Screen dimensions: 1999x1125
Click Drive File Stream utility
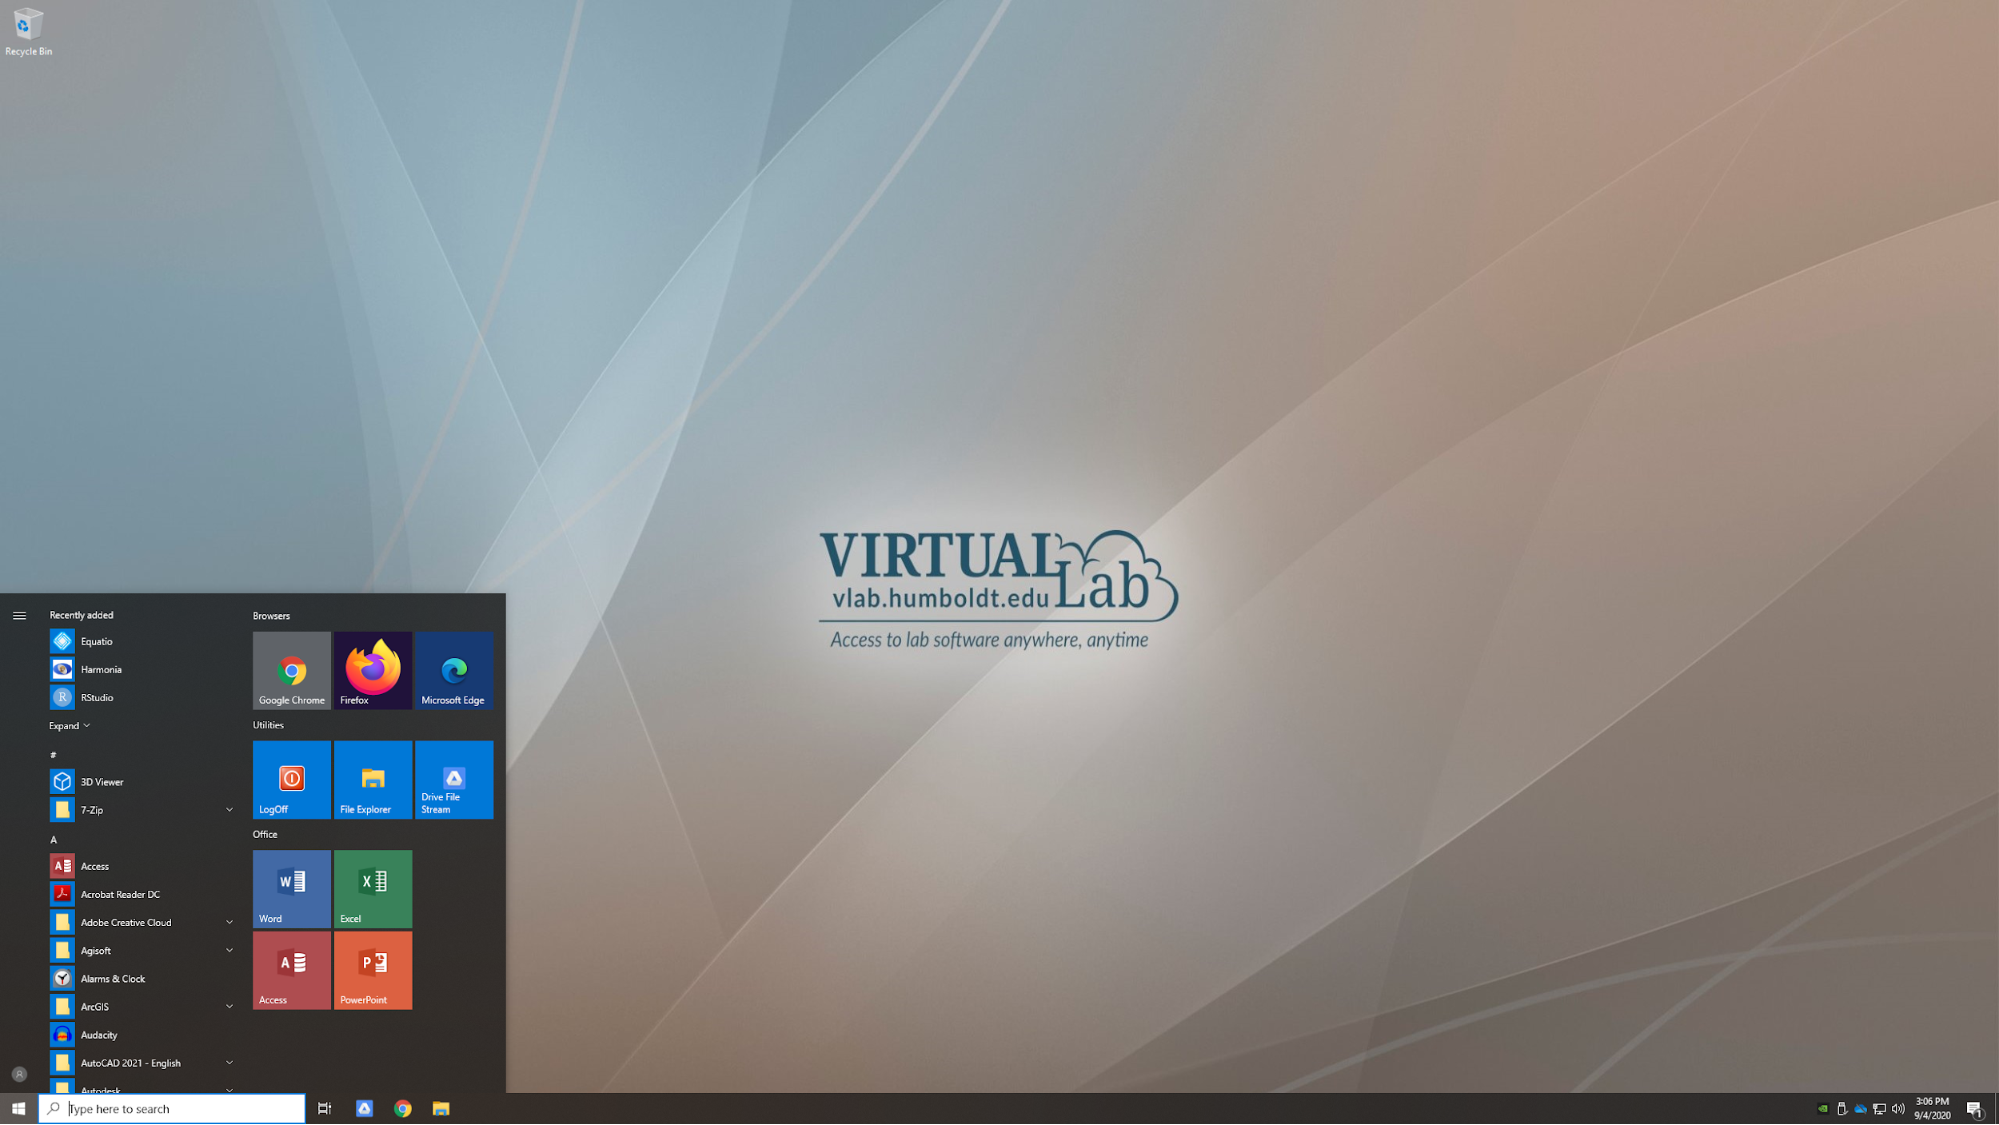[x=454, y=779]
